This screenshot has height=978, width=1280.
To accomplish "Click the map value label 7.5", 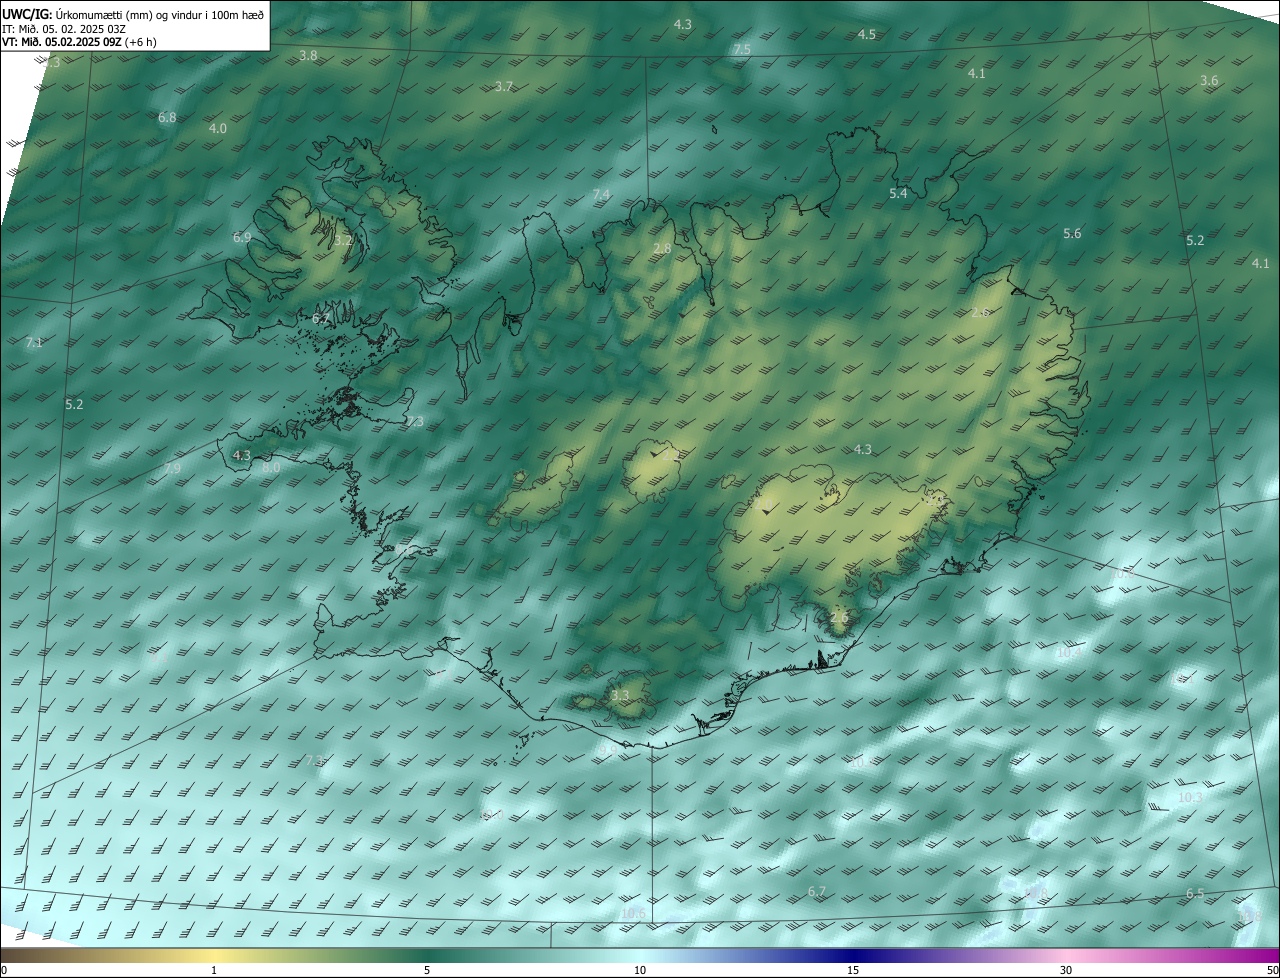I will pyautogui.click(x=742, y=49).
